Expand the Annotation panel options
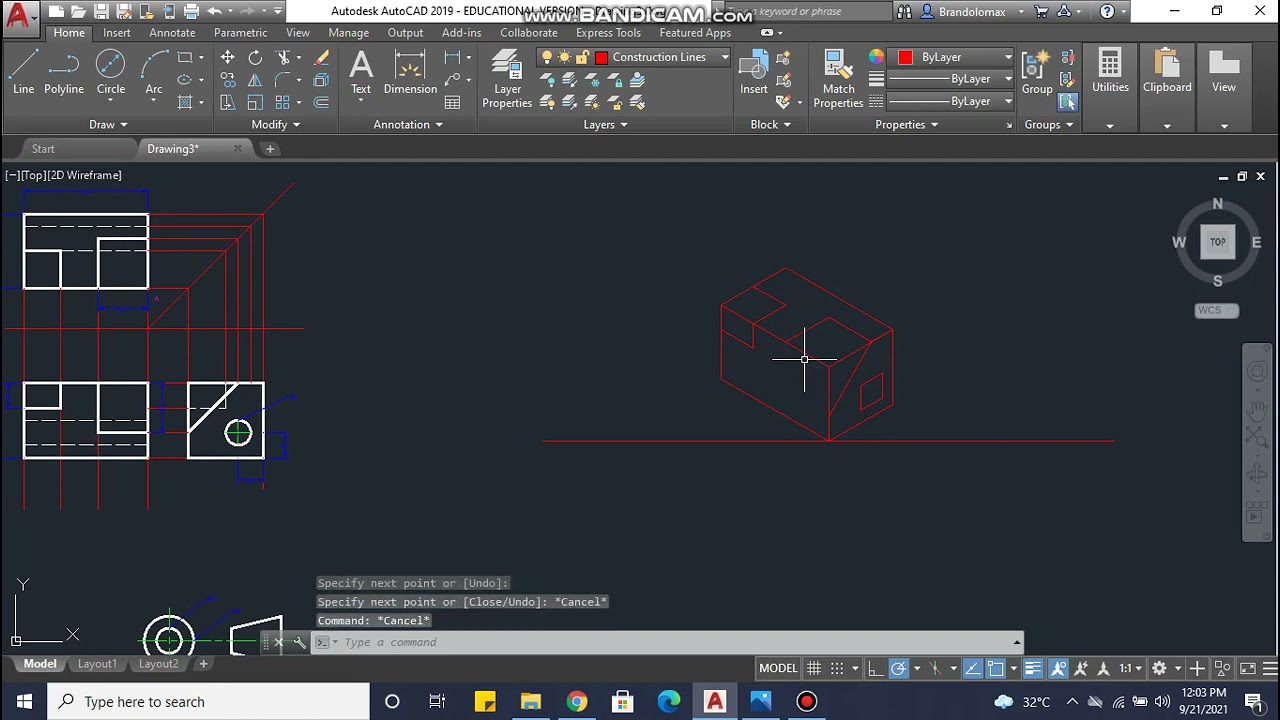The image size is (1280, 720). pyautogui.click(x=408, y=125)
